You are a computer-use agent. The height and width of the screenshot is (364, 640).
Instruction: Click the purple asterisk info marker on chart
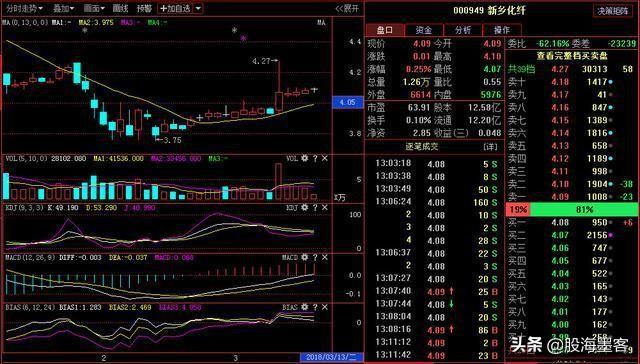pyautogui.click(x=243, y=38)
